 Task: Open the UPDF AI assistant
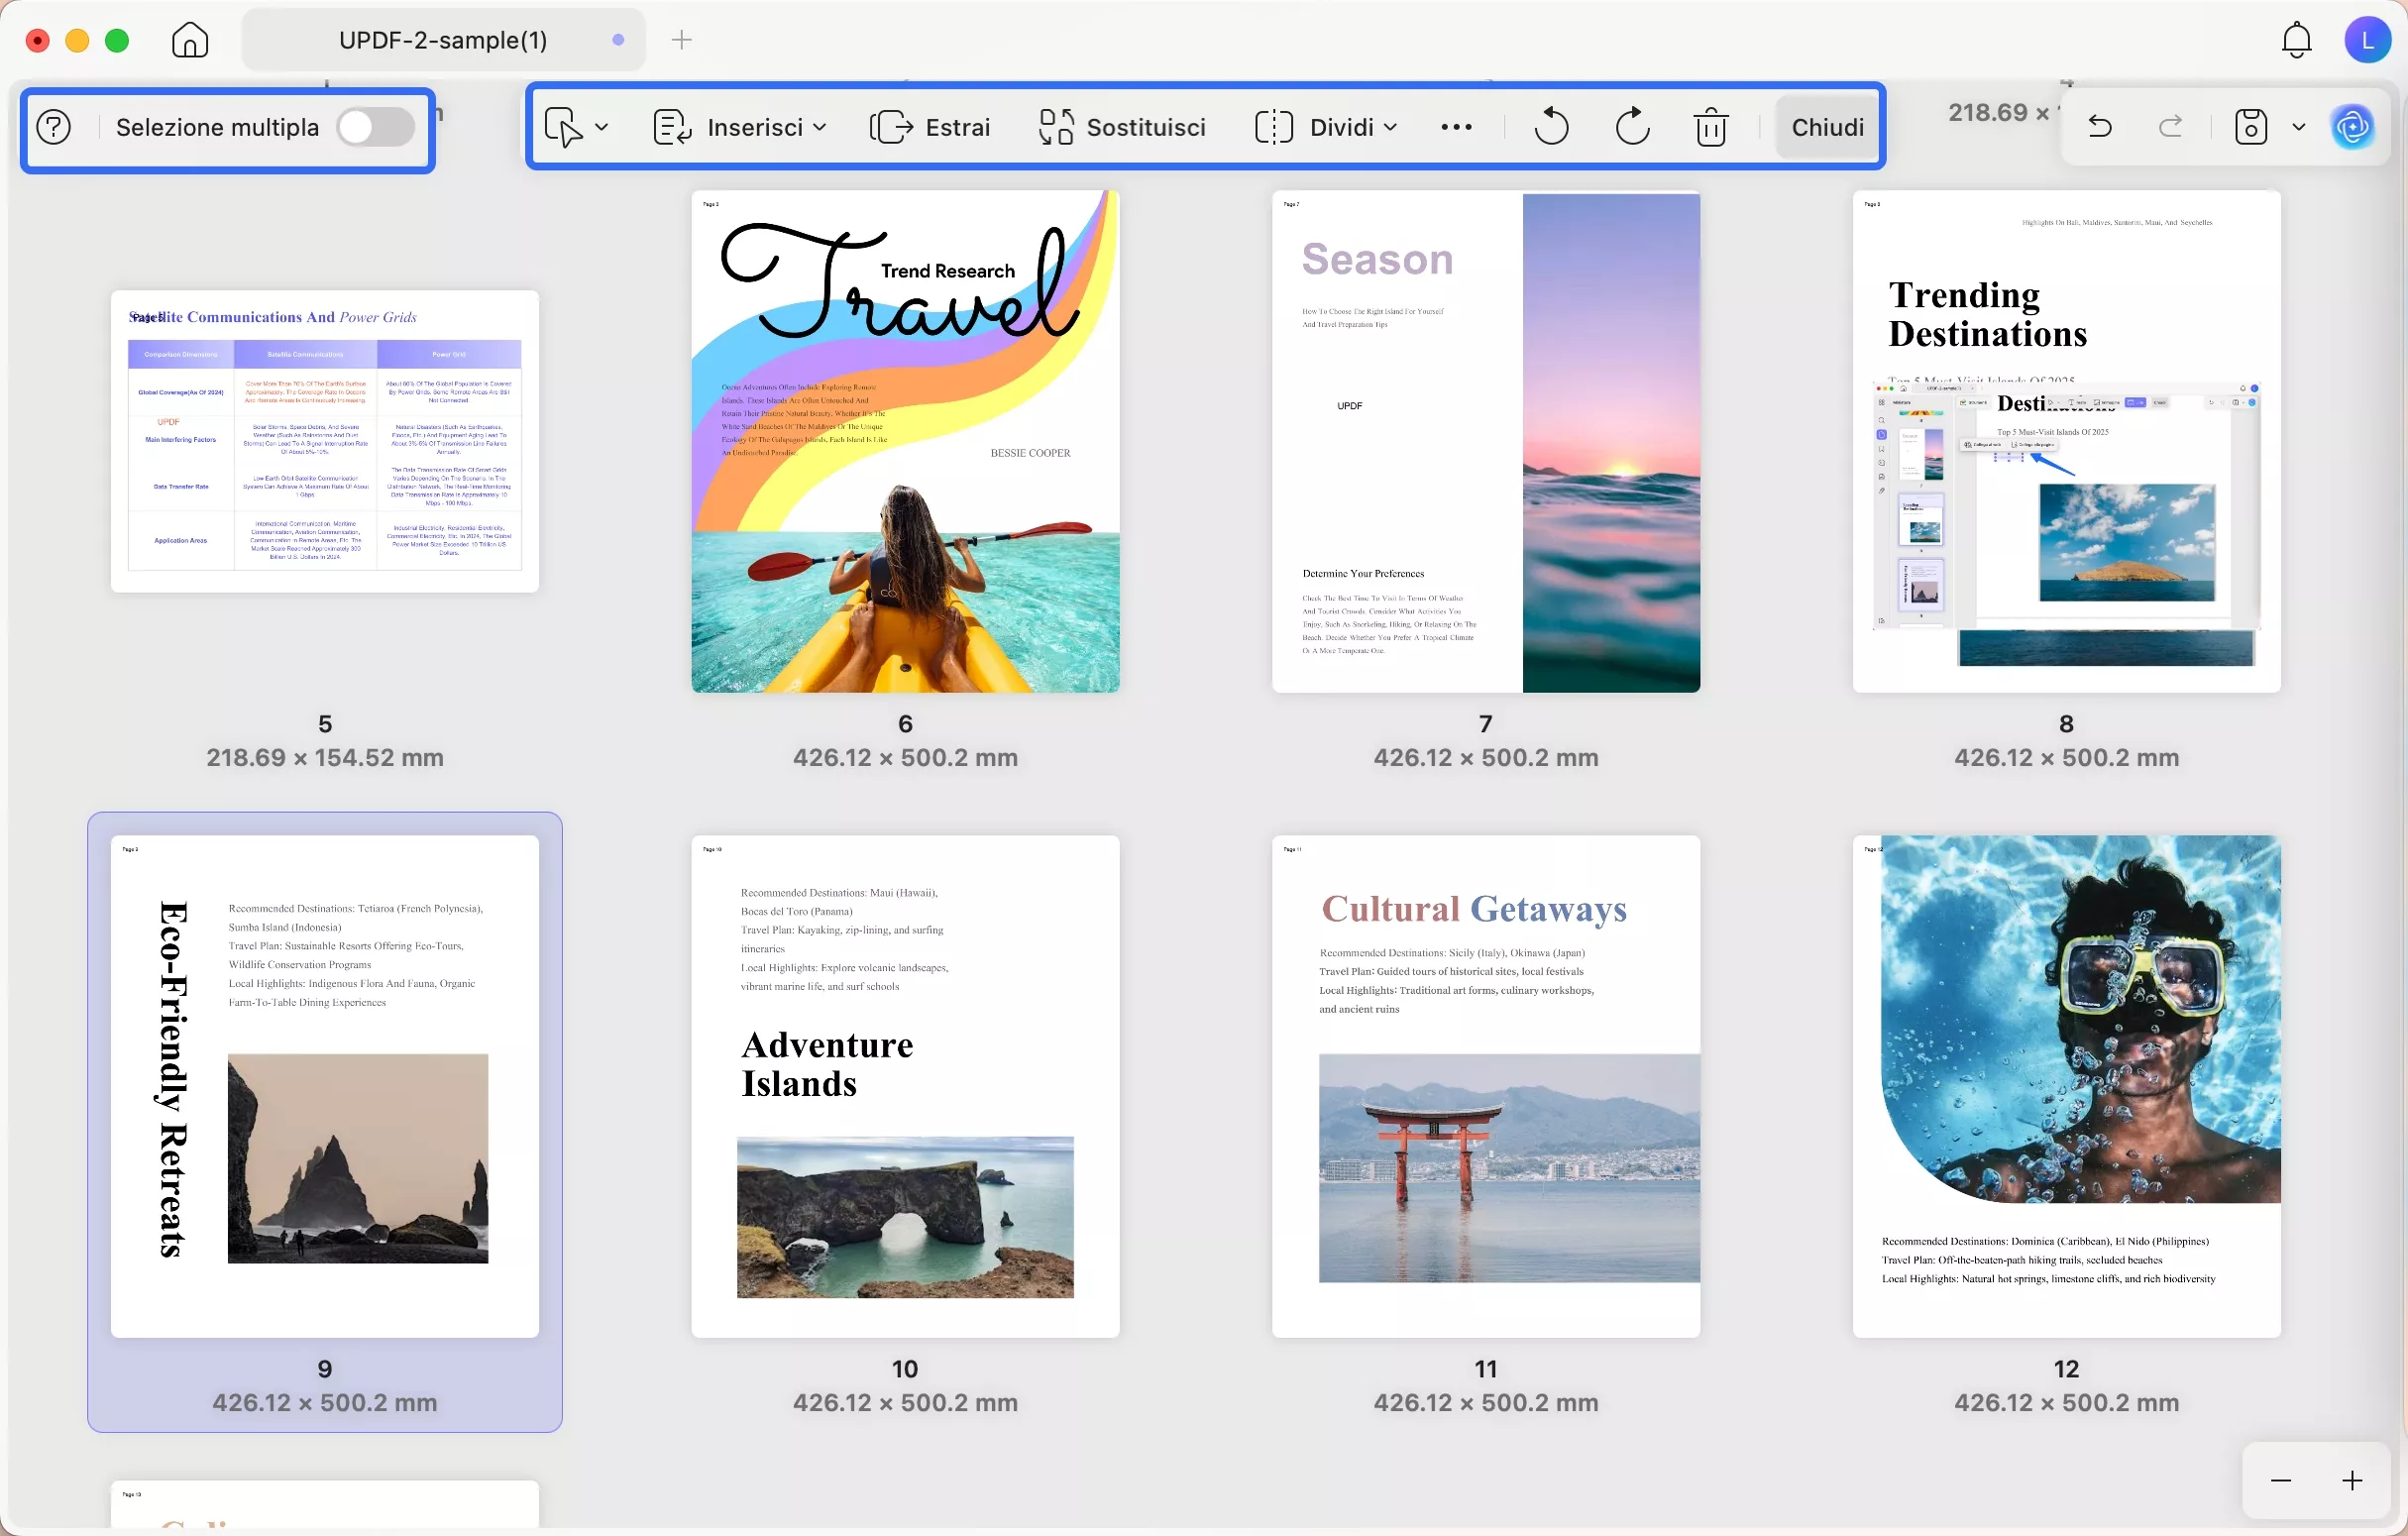(2353, 126)
